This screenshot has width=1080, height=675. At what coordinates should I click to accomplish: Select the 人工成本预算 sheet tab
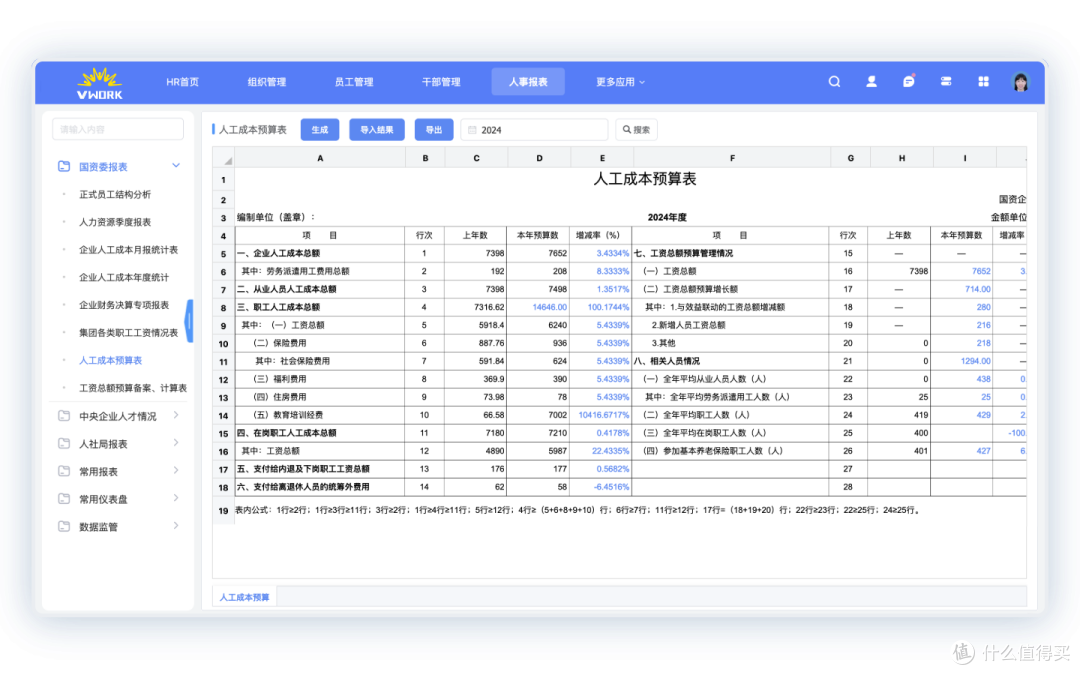pos(245,597)
